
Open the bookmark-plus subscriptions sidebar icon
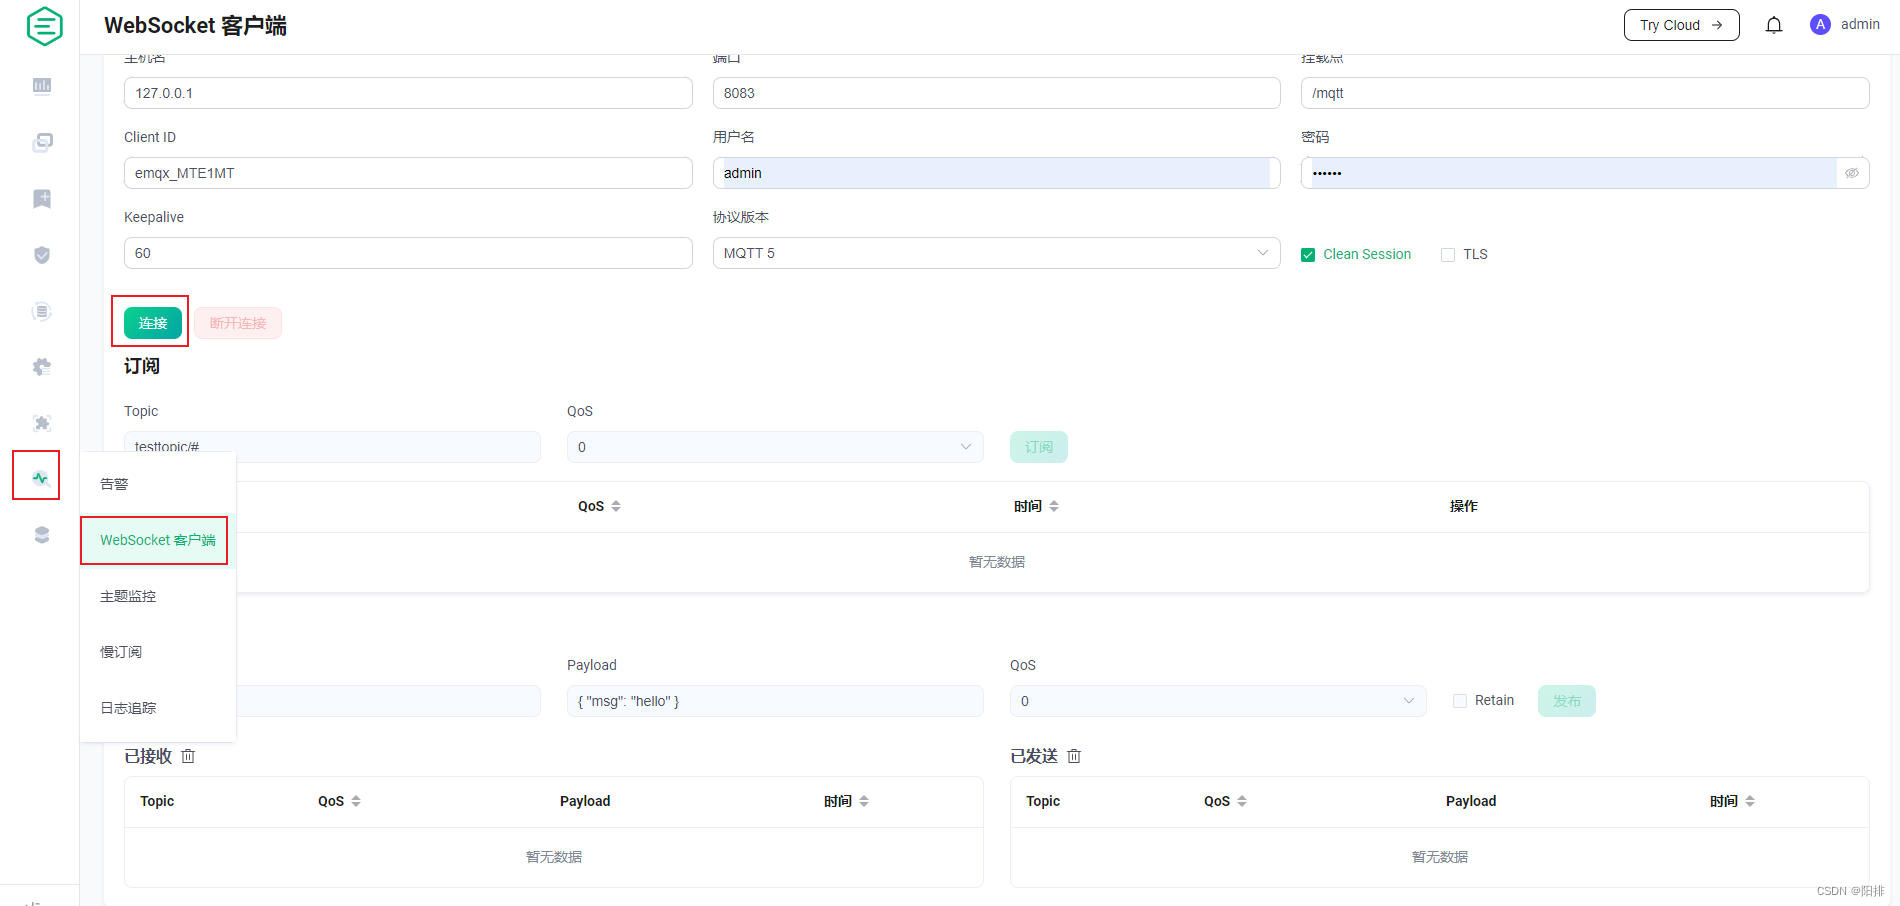pos(42,198)
